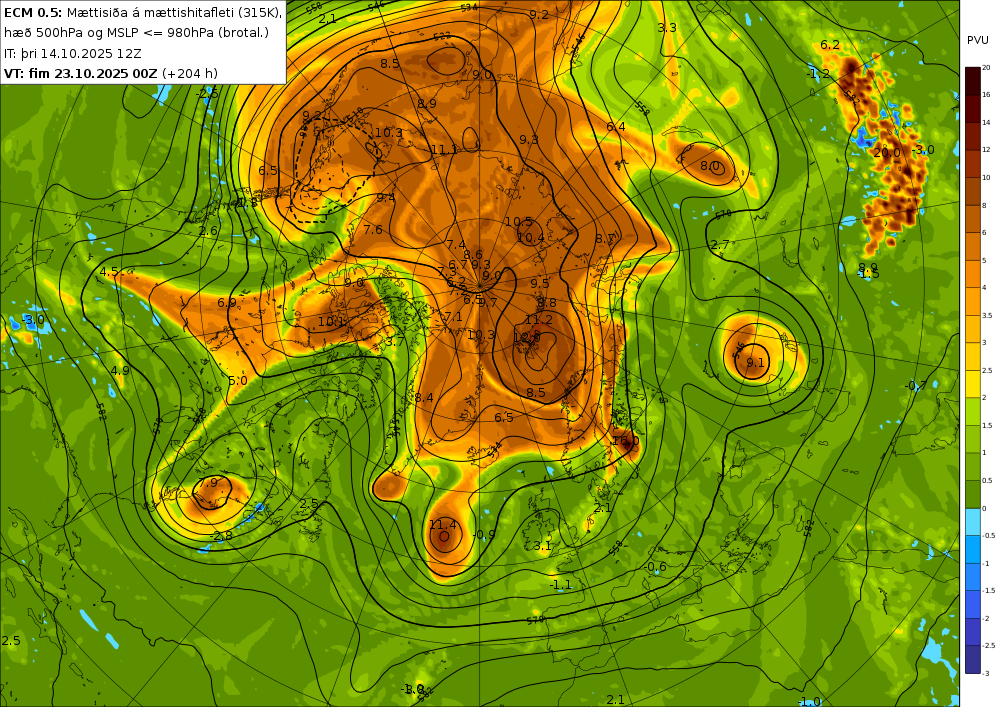
Task: Click the yellow legend segment between 2 and 2.5
Action: 973,384
